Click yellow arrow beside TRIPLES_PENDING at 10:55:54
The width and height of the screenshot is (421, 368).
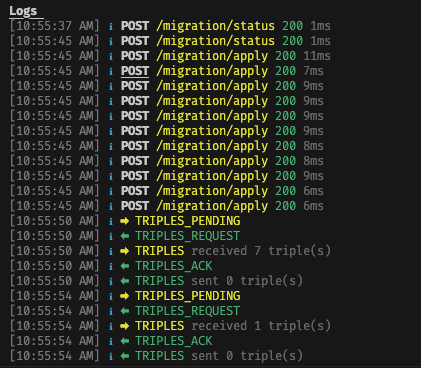pyautogui.click(x=125, y=296)
